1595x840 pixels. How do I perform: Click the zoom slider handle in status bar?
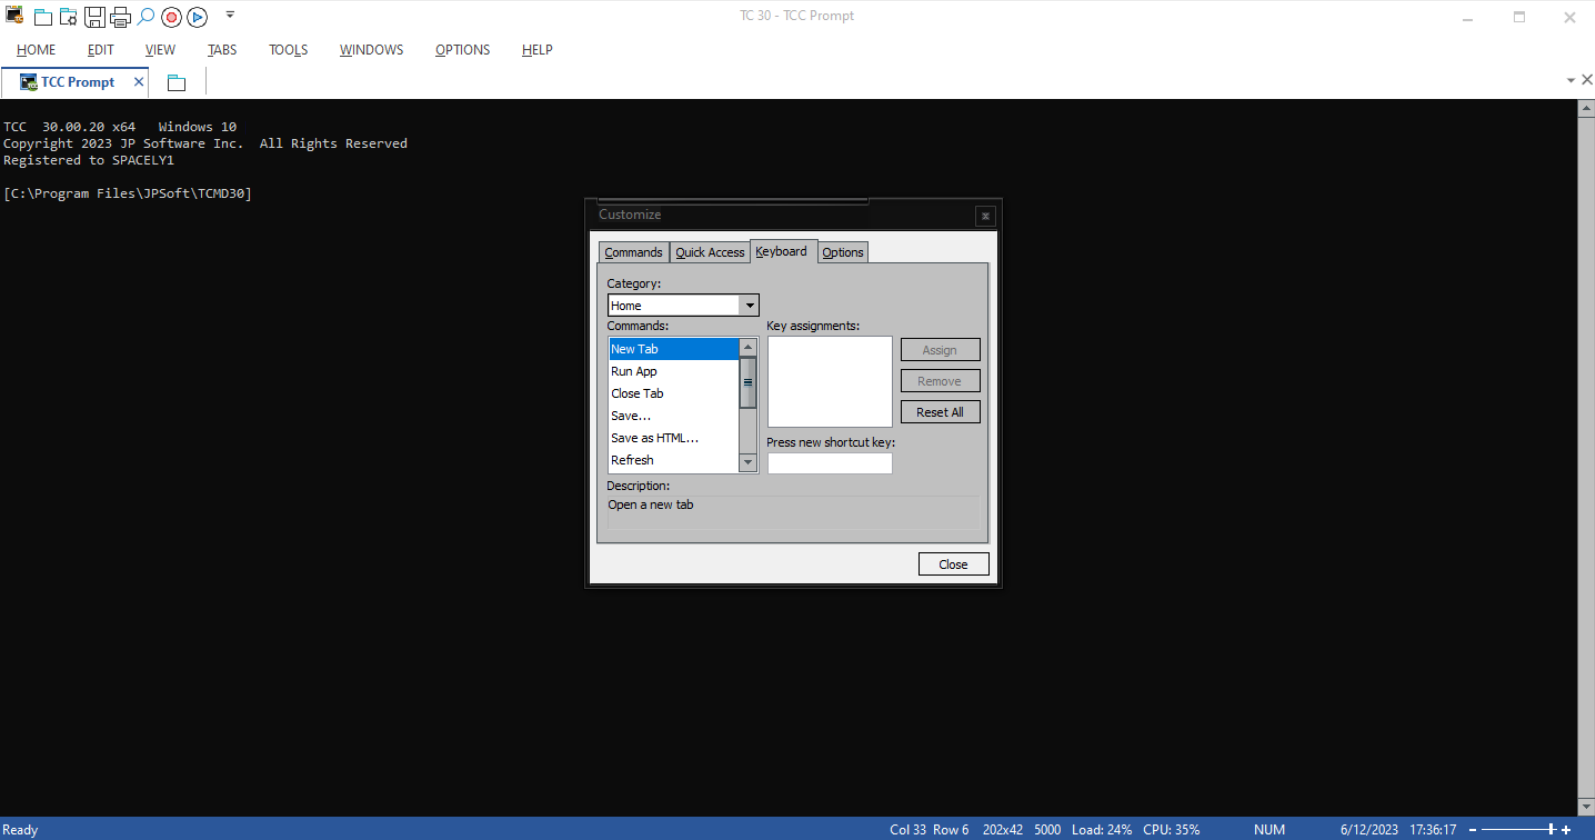pos(1551,829)
